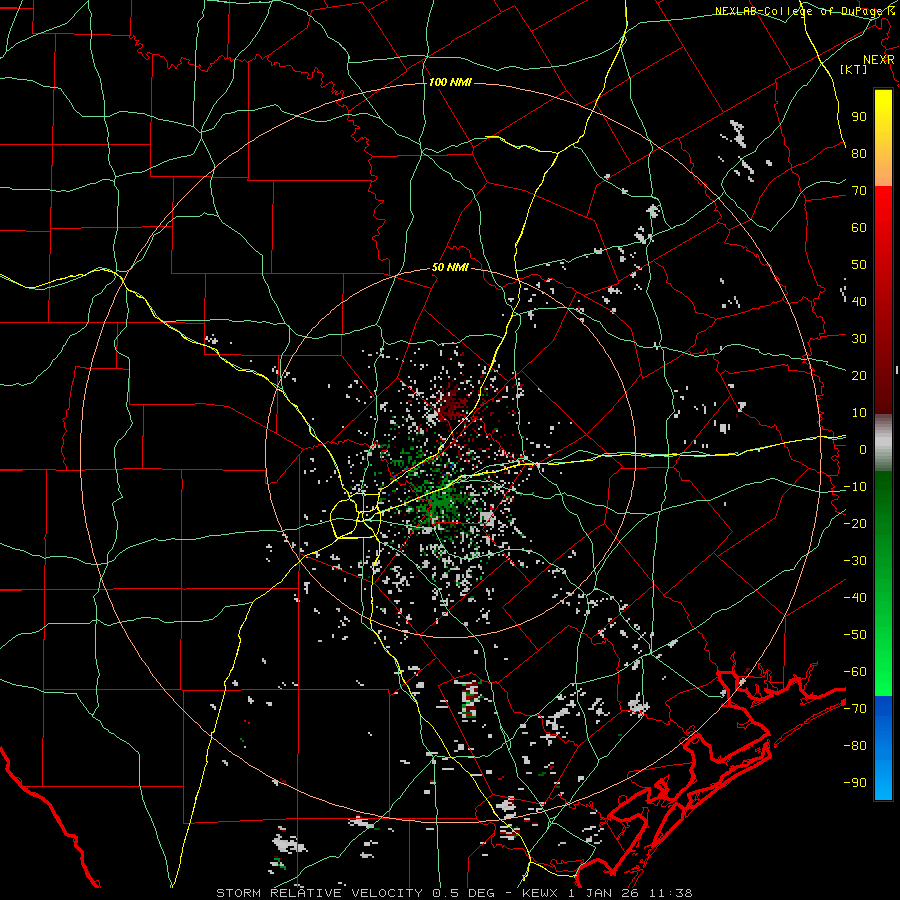Click the 90 value on the velocity scale
900x900 pixels.
tap(859, 117)
